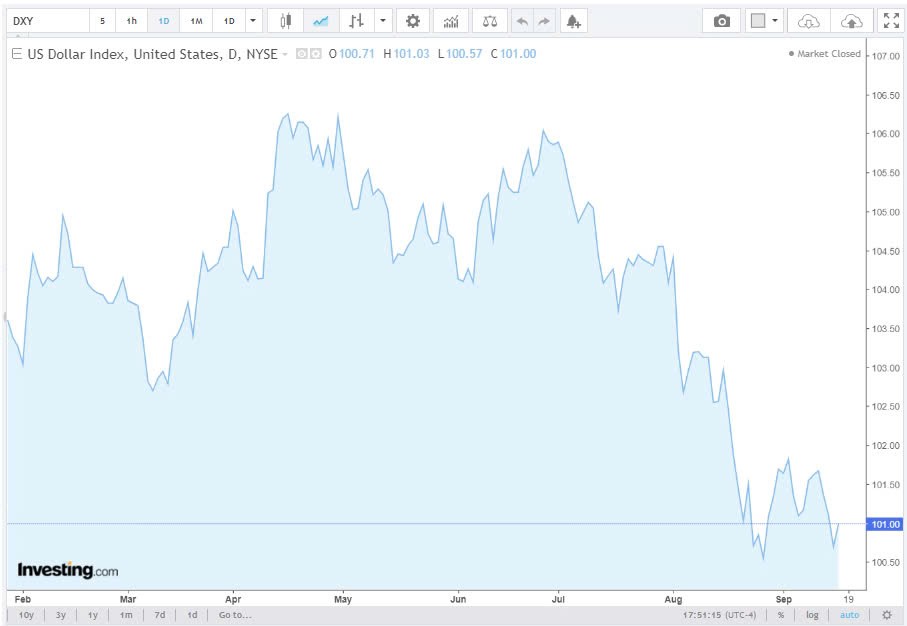Toggle log scale on price axis

(x=814, y=615)
